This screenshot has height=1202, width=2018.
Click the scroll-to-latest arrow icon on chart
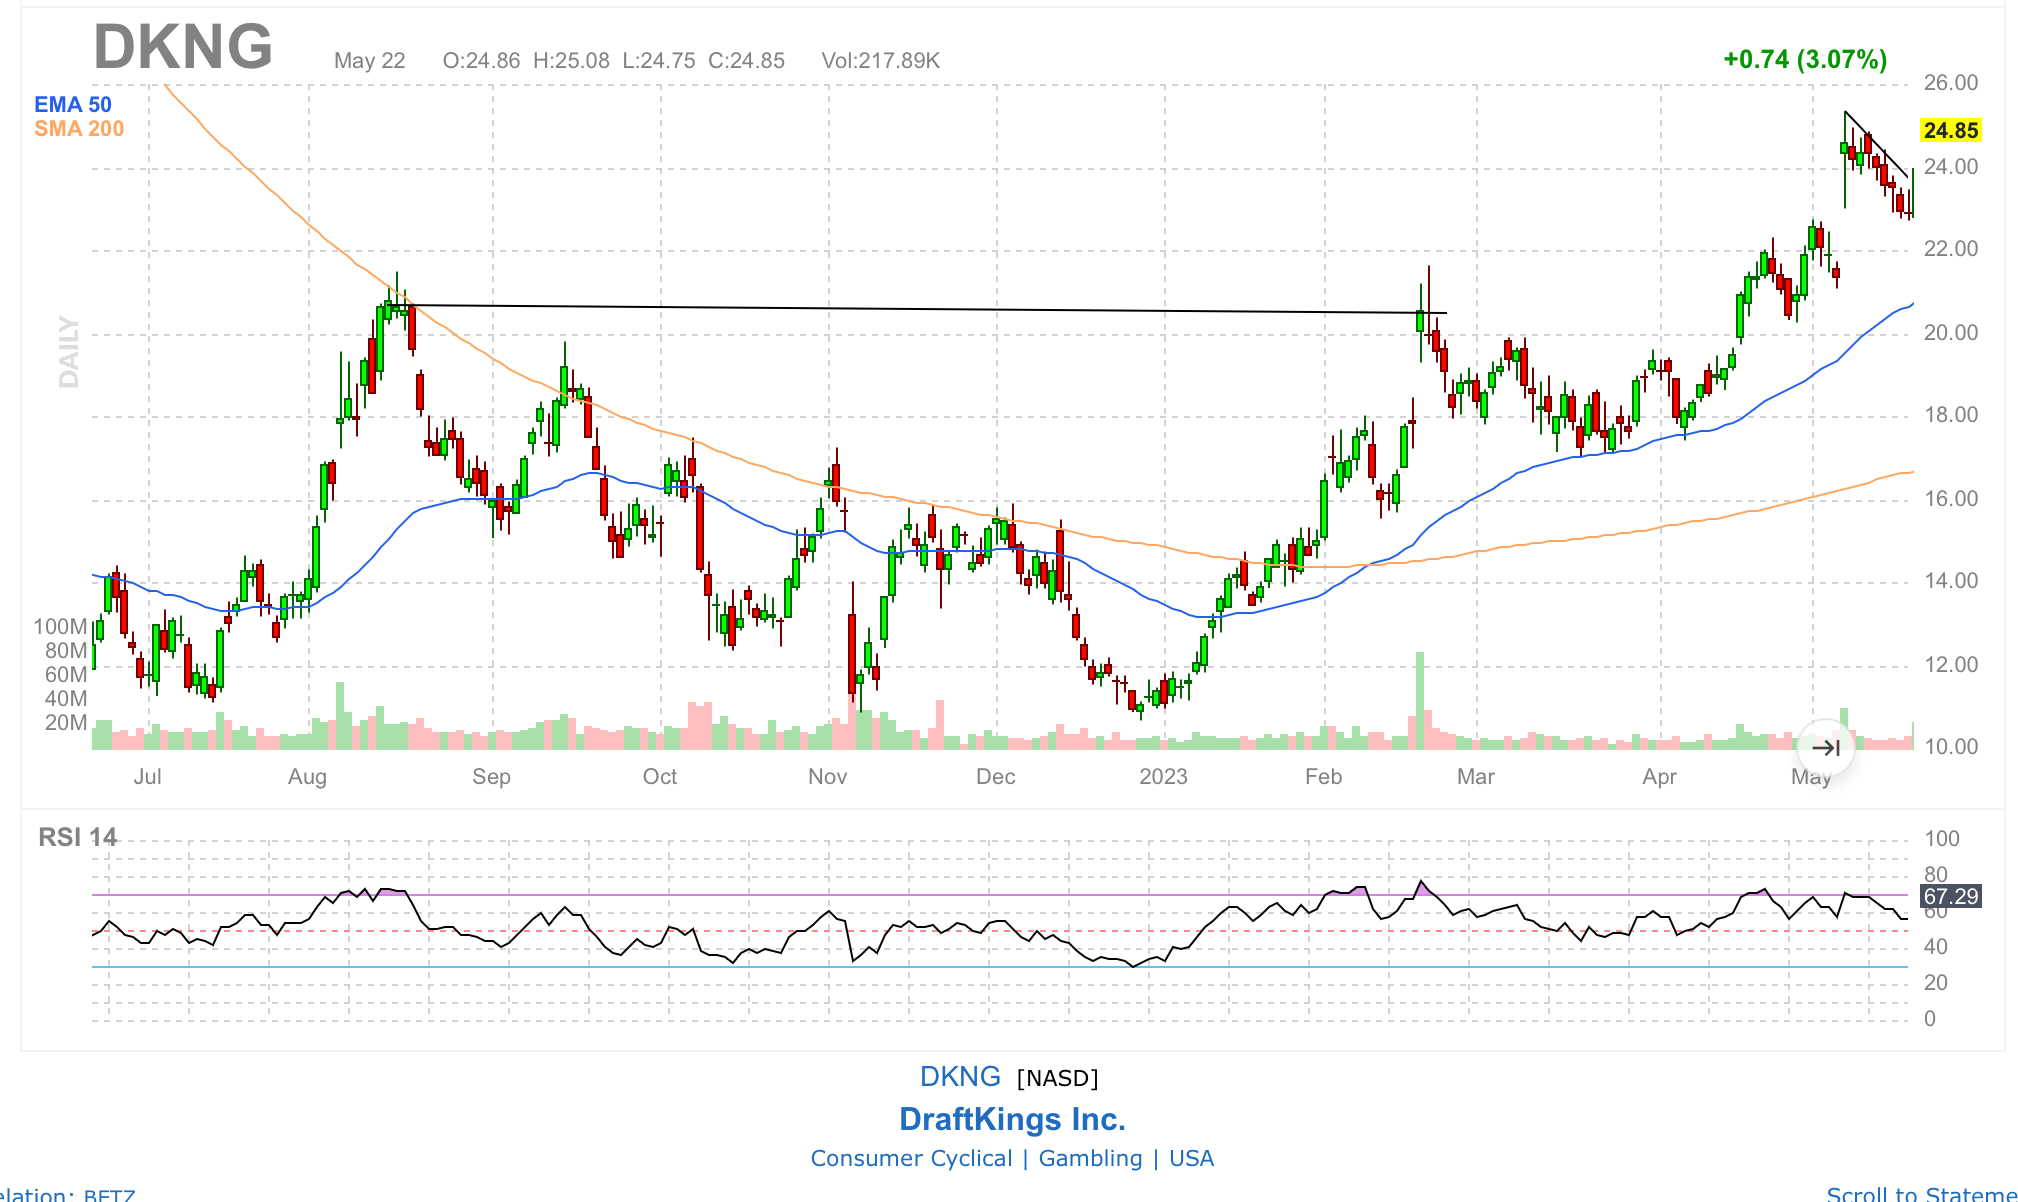[1826, 746]
